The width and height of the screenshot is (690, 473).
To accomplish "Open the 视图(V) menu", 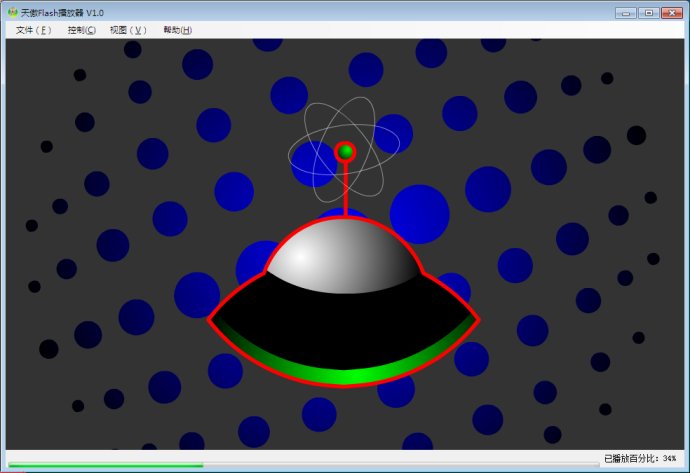I will (x=128, y=30).
